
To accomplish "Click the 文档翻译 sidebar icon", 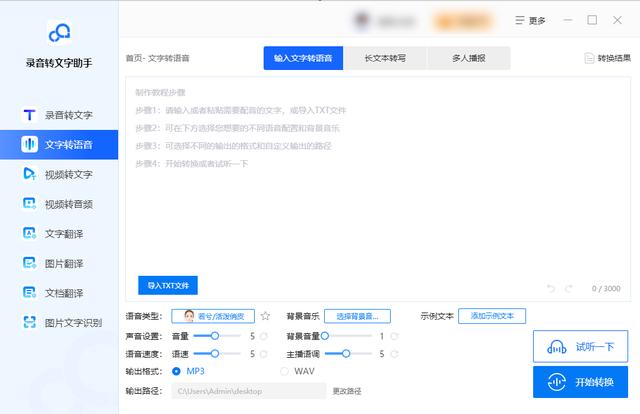I will 29,293.
